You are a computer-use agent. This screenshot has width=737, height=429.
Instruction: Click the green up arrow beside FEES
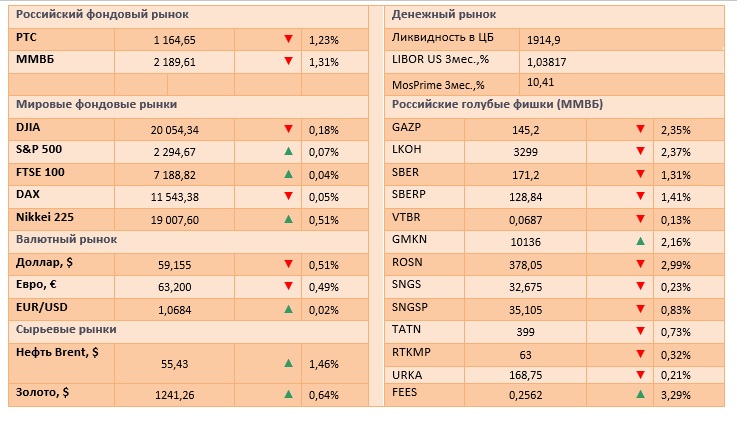pyautogui.click(x=639, y=395)
